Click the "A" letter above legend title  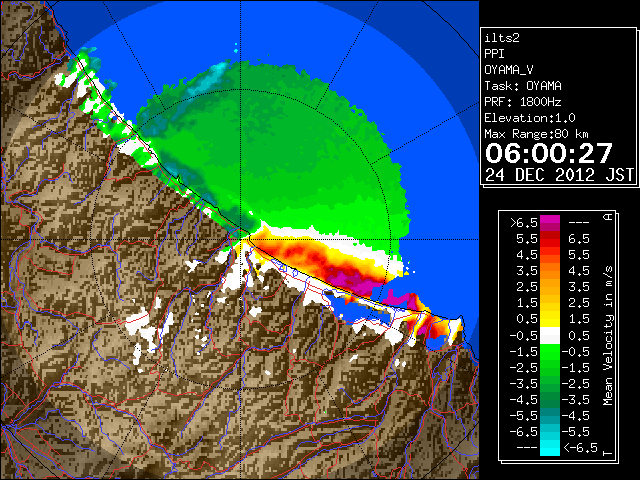pos(609,217)
